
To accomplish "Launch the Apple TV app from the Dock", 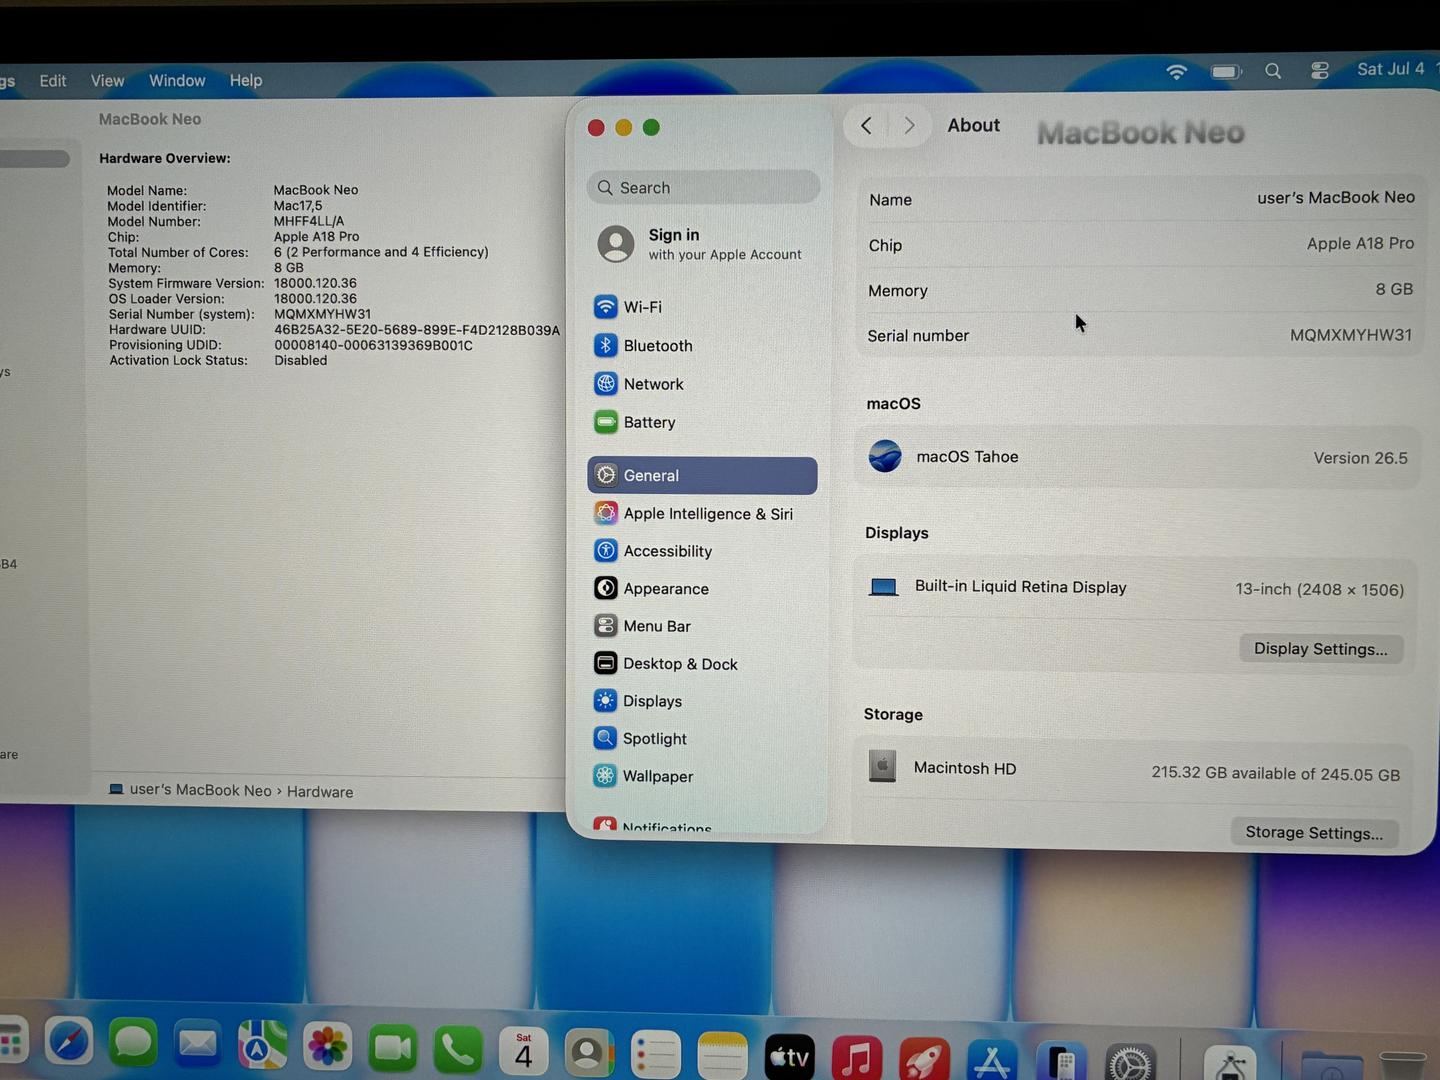I will tap(789, 1057).
